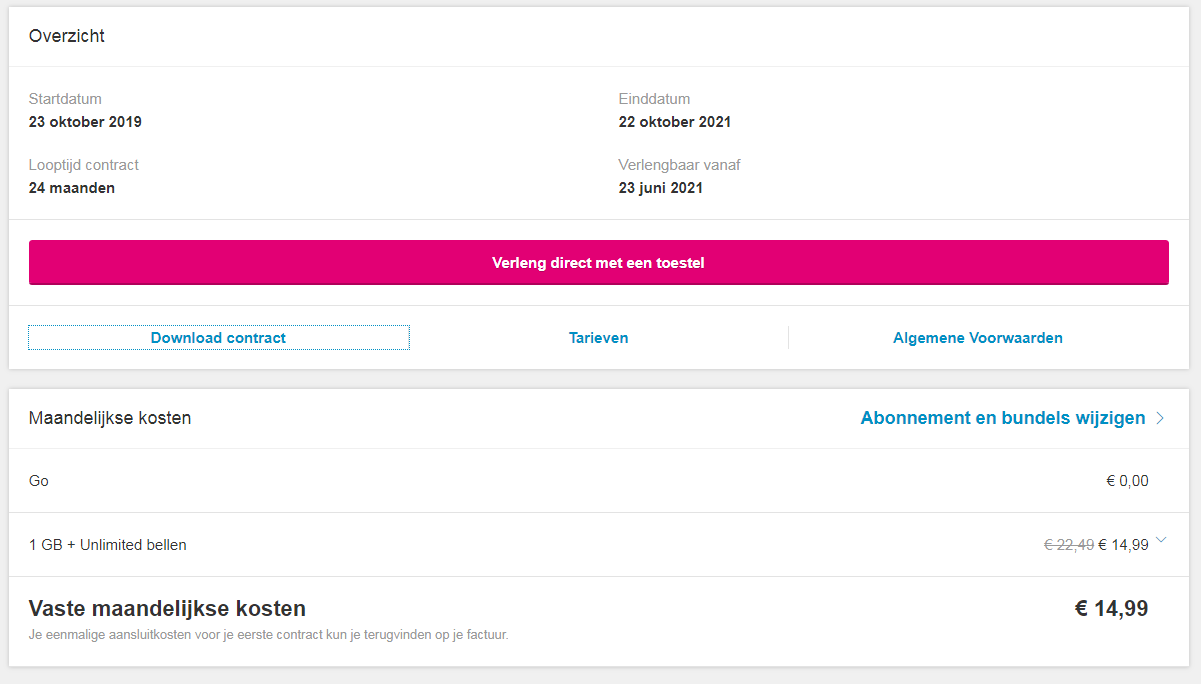Click the start date 23 oktober 2019
Viewport: 1201px width, 684px height.
(x=85, y=122)
